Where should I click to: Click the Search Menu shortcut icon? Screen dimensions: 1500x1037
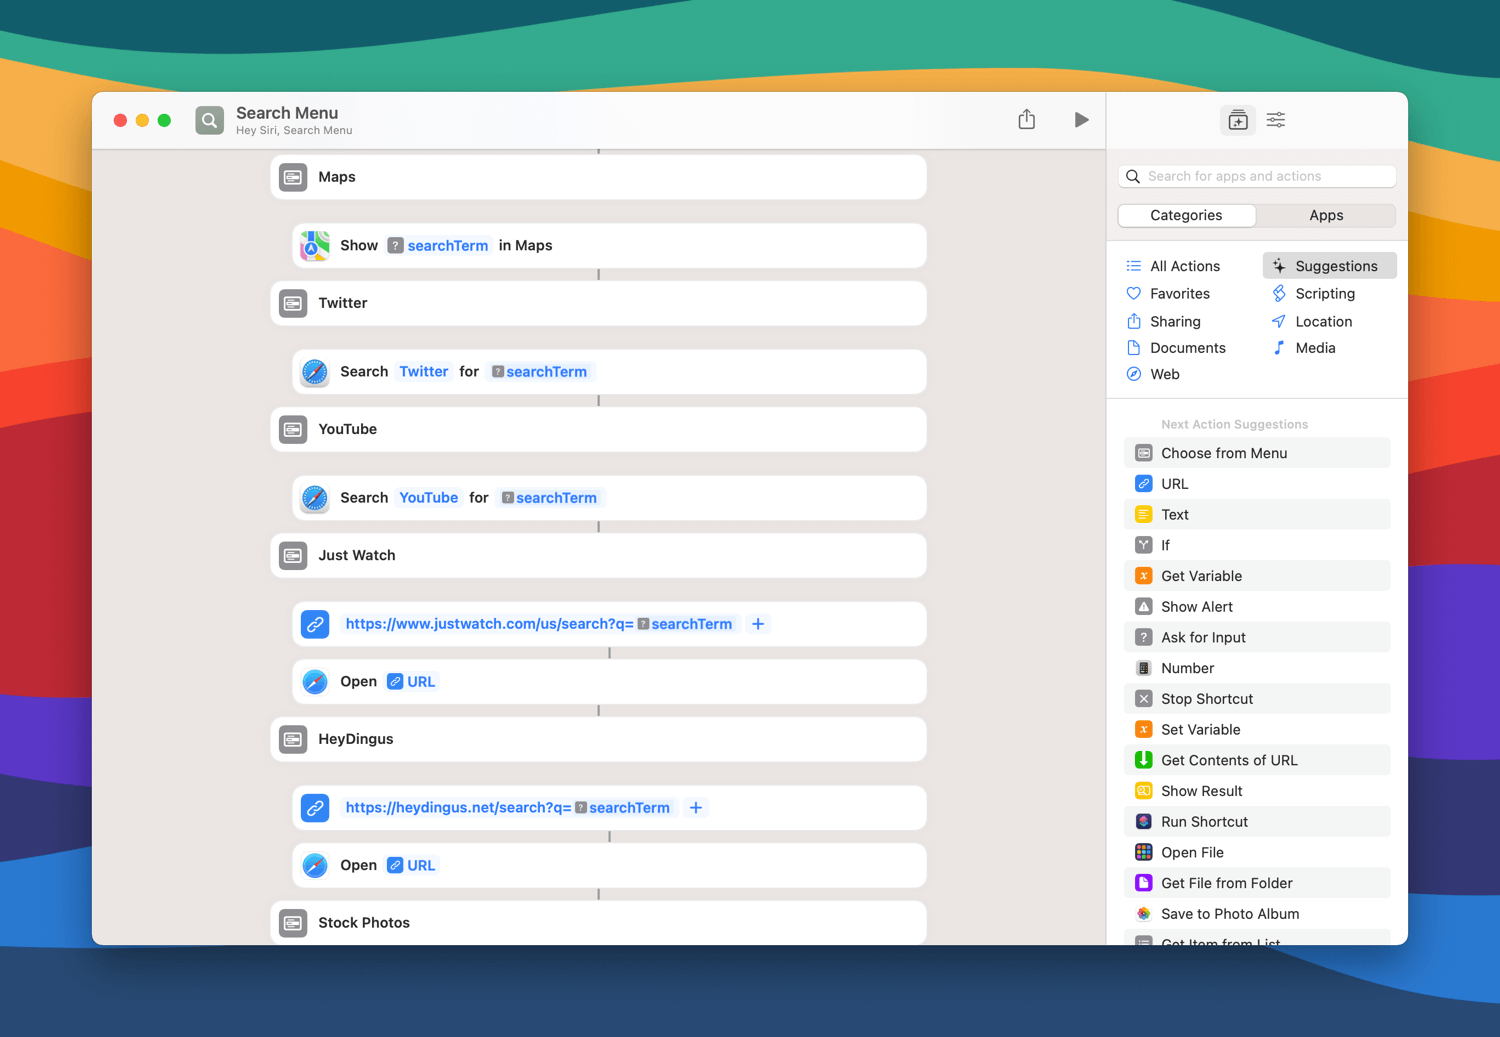(209, 120)
